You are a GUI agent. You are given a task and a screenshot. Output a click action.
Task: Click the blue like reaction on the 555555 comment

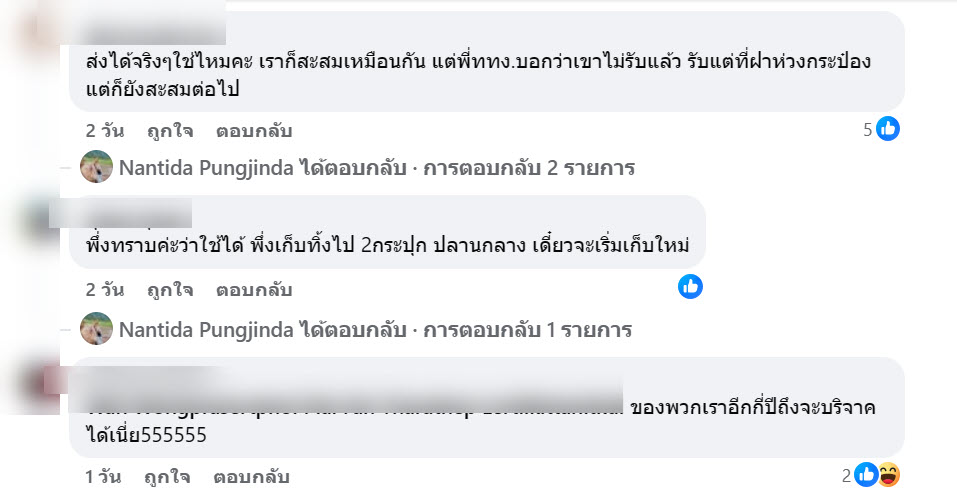pyautogui.click(x=866, y=475)
